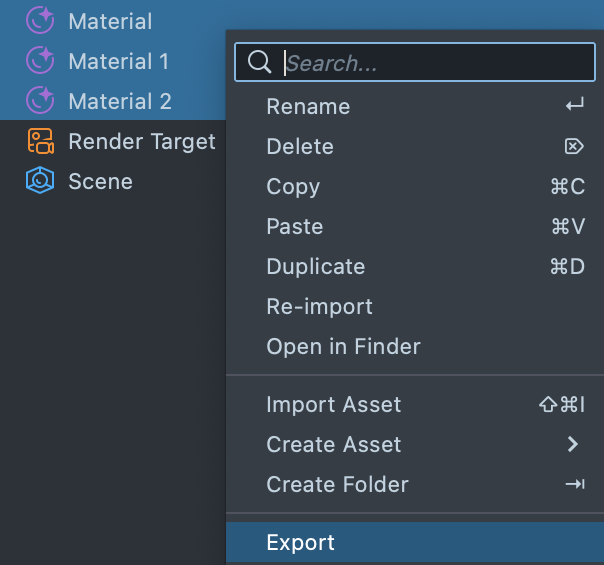Click the magnifier search icon
Viewport: 604px width, 565px height.
tap(259, 62)
